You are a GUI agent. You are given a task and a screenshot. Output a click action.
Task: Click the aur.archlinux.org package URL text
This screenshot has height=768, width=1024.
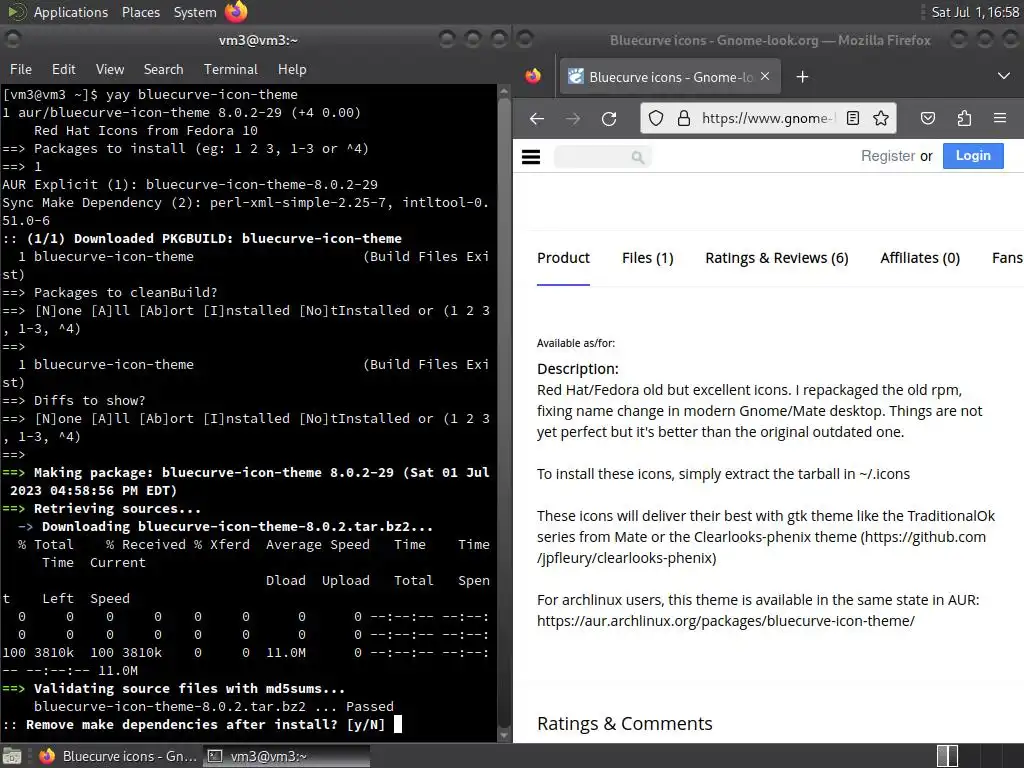(726, 621)
